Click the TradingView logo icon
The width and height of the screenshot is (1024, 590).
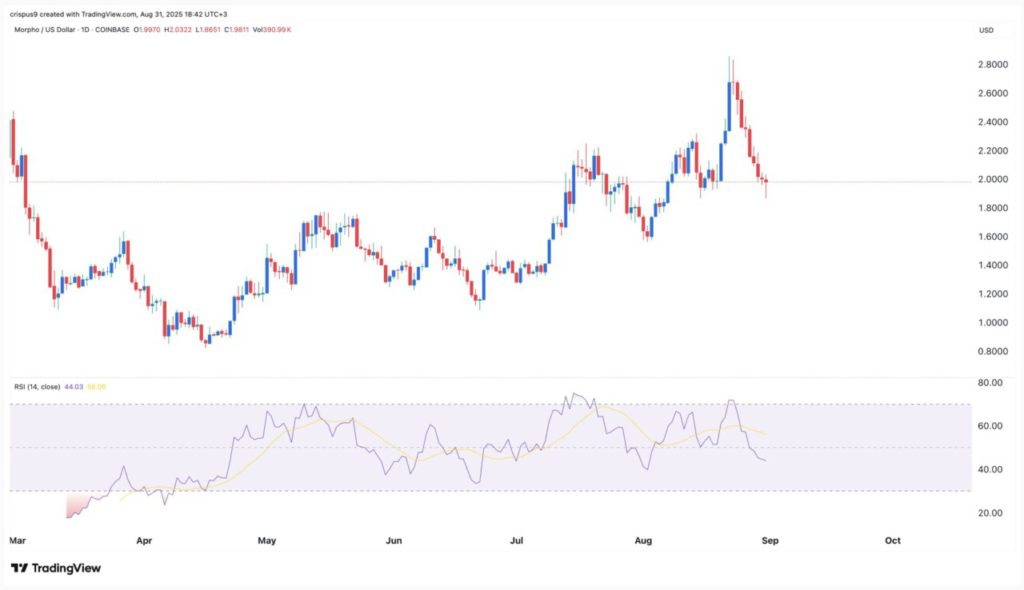point(19,568)
